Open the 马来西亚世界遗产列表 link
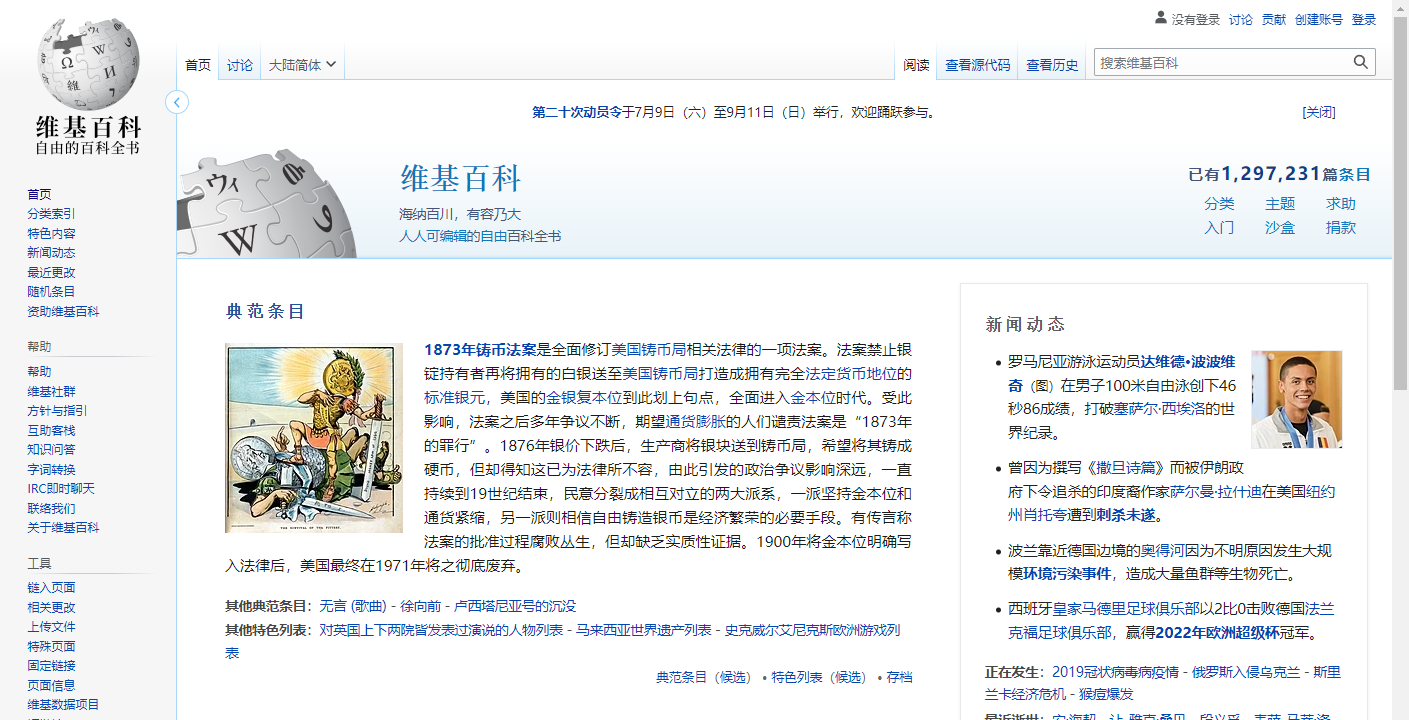 pos(644,630)
